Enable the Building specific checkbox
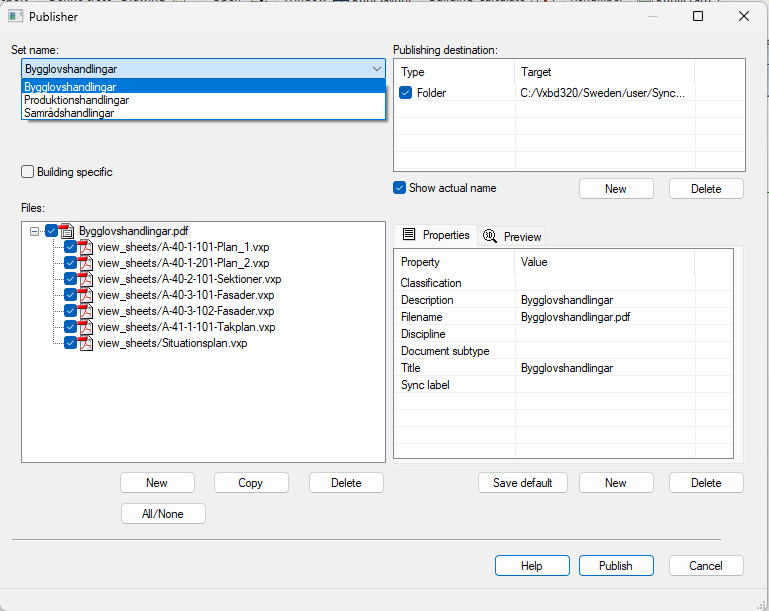The height and width of the screenshot is (611, 769). [28, 172]
